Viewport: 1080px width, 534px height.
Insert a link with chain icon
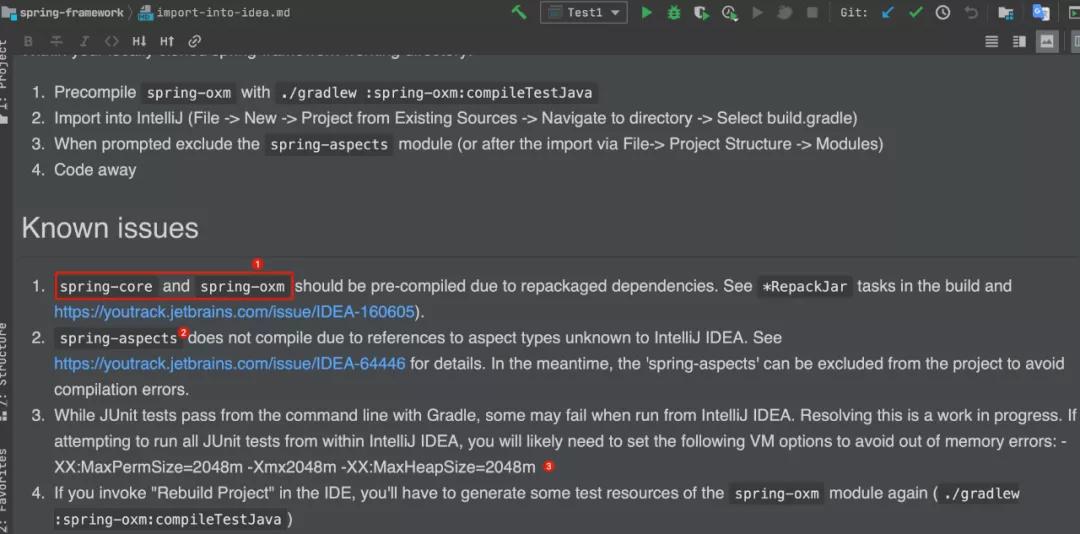[x=195, y=41]
